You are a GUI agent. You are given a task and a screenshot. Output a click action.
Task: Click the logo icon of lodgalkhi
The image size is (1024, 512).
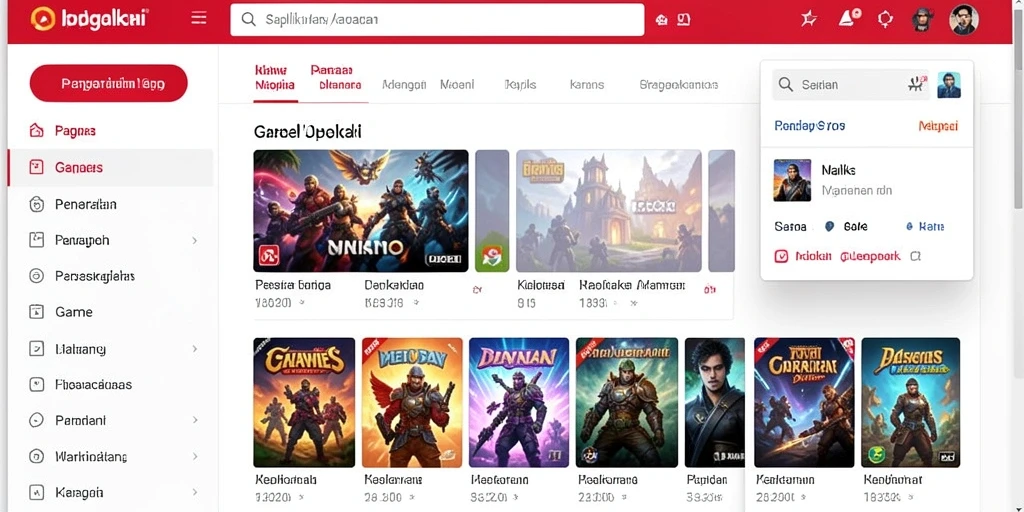[42, 19]
